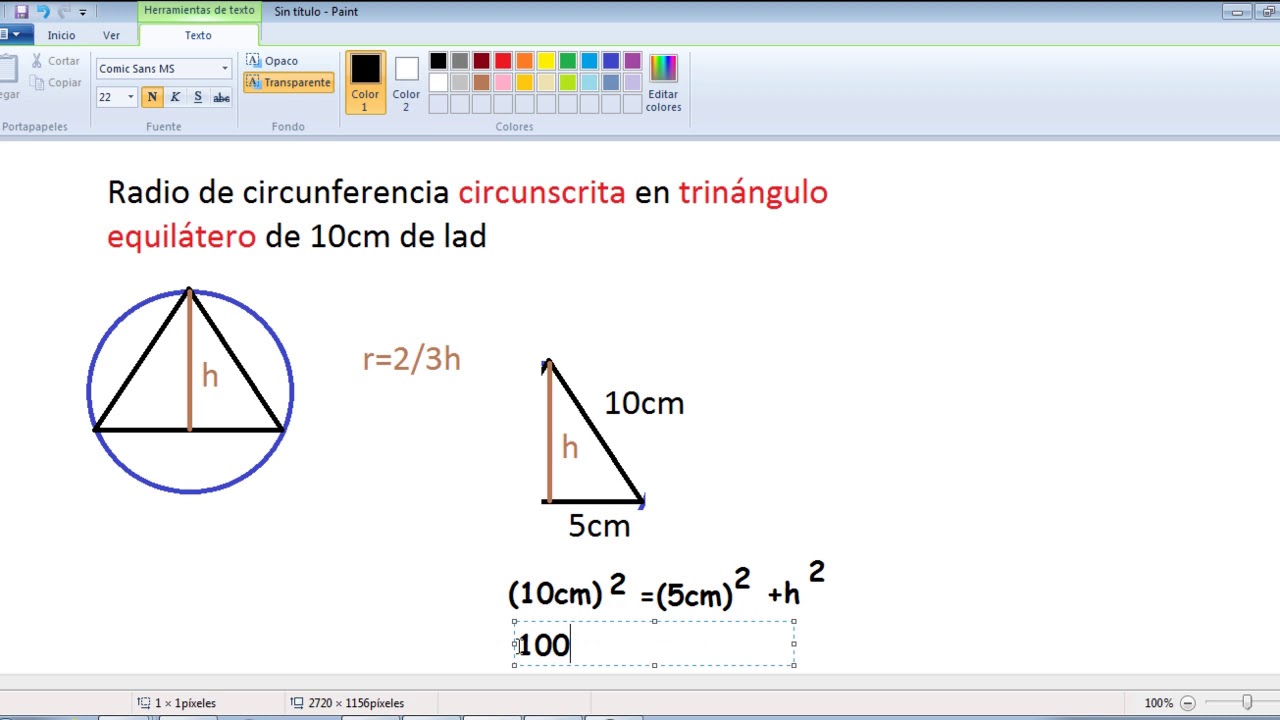The image size is (1280, 720).
Task: Open the Comic Sans MS font dropdown
Action: click(x=224, y=69)
